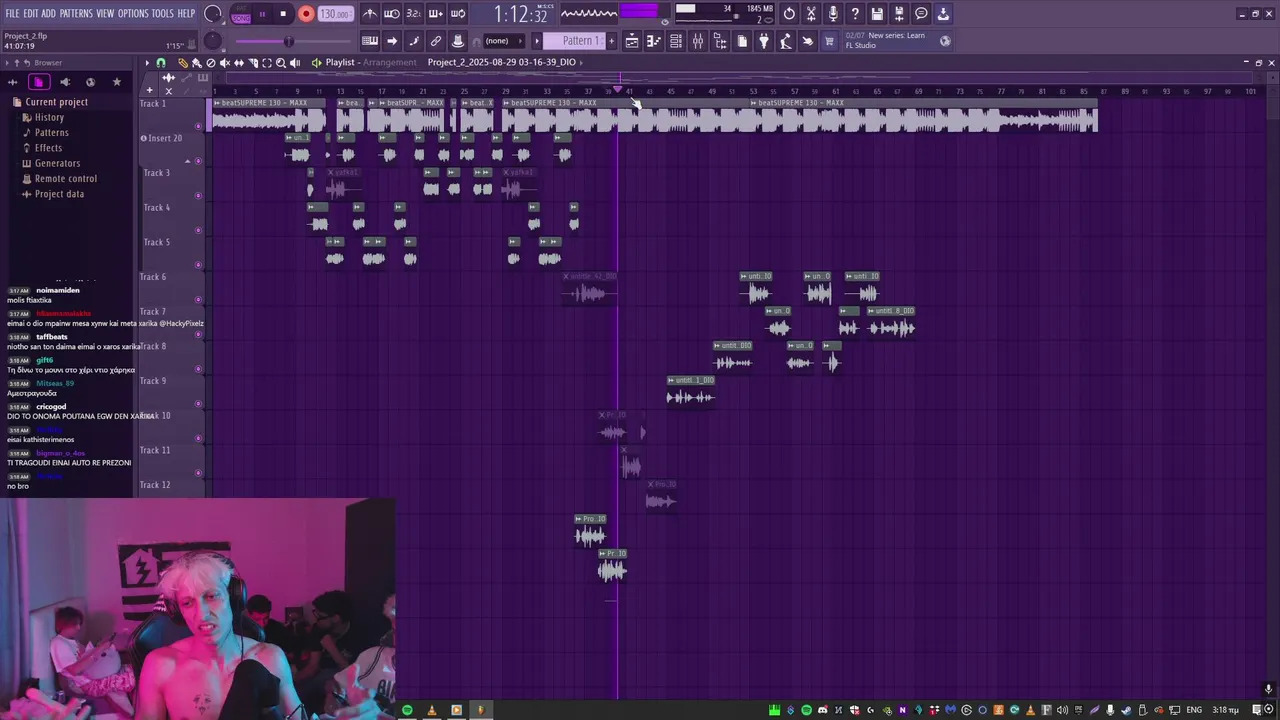The image size is (1280, 720).
Task: Click the master pitch knob
Action: [x=213, y=41]
